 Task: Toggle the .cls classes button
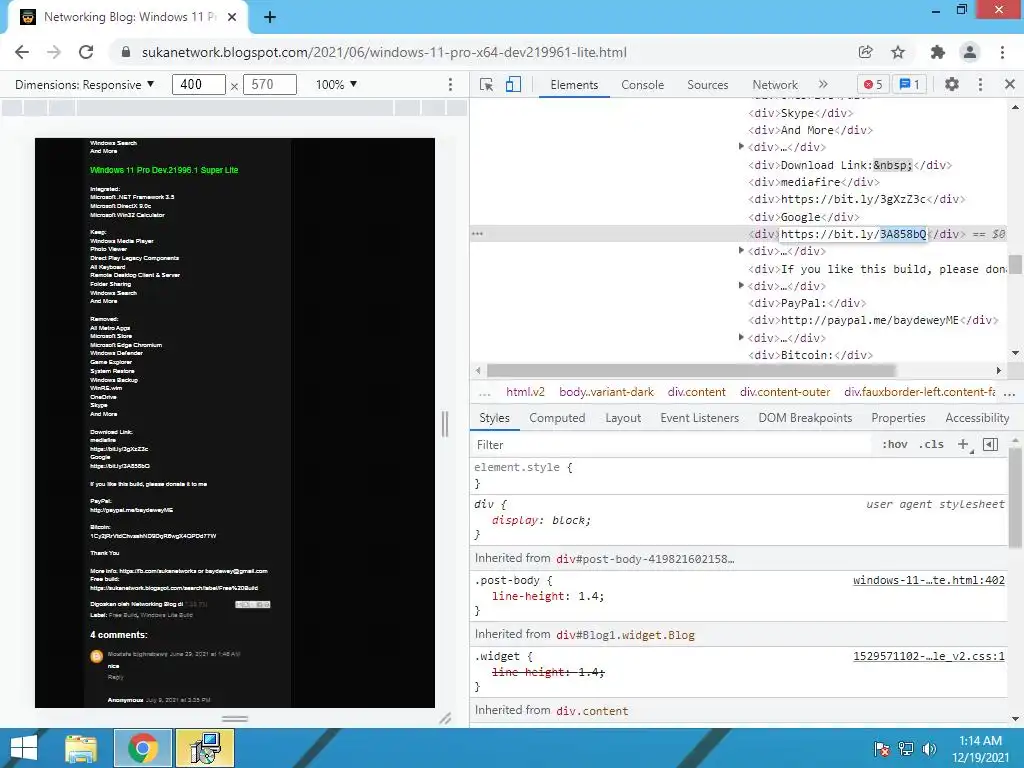click(931, 445)
